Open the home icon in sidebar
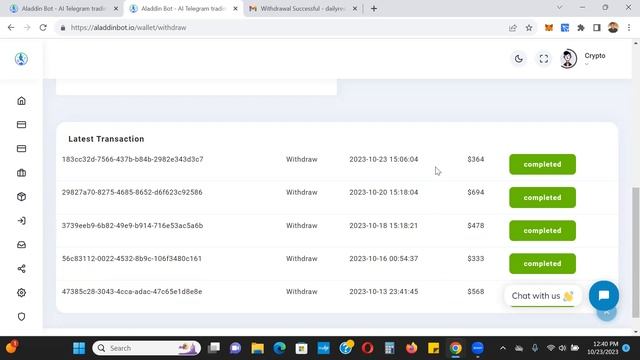This screenshot has width=640, height=360. point(22,101)
